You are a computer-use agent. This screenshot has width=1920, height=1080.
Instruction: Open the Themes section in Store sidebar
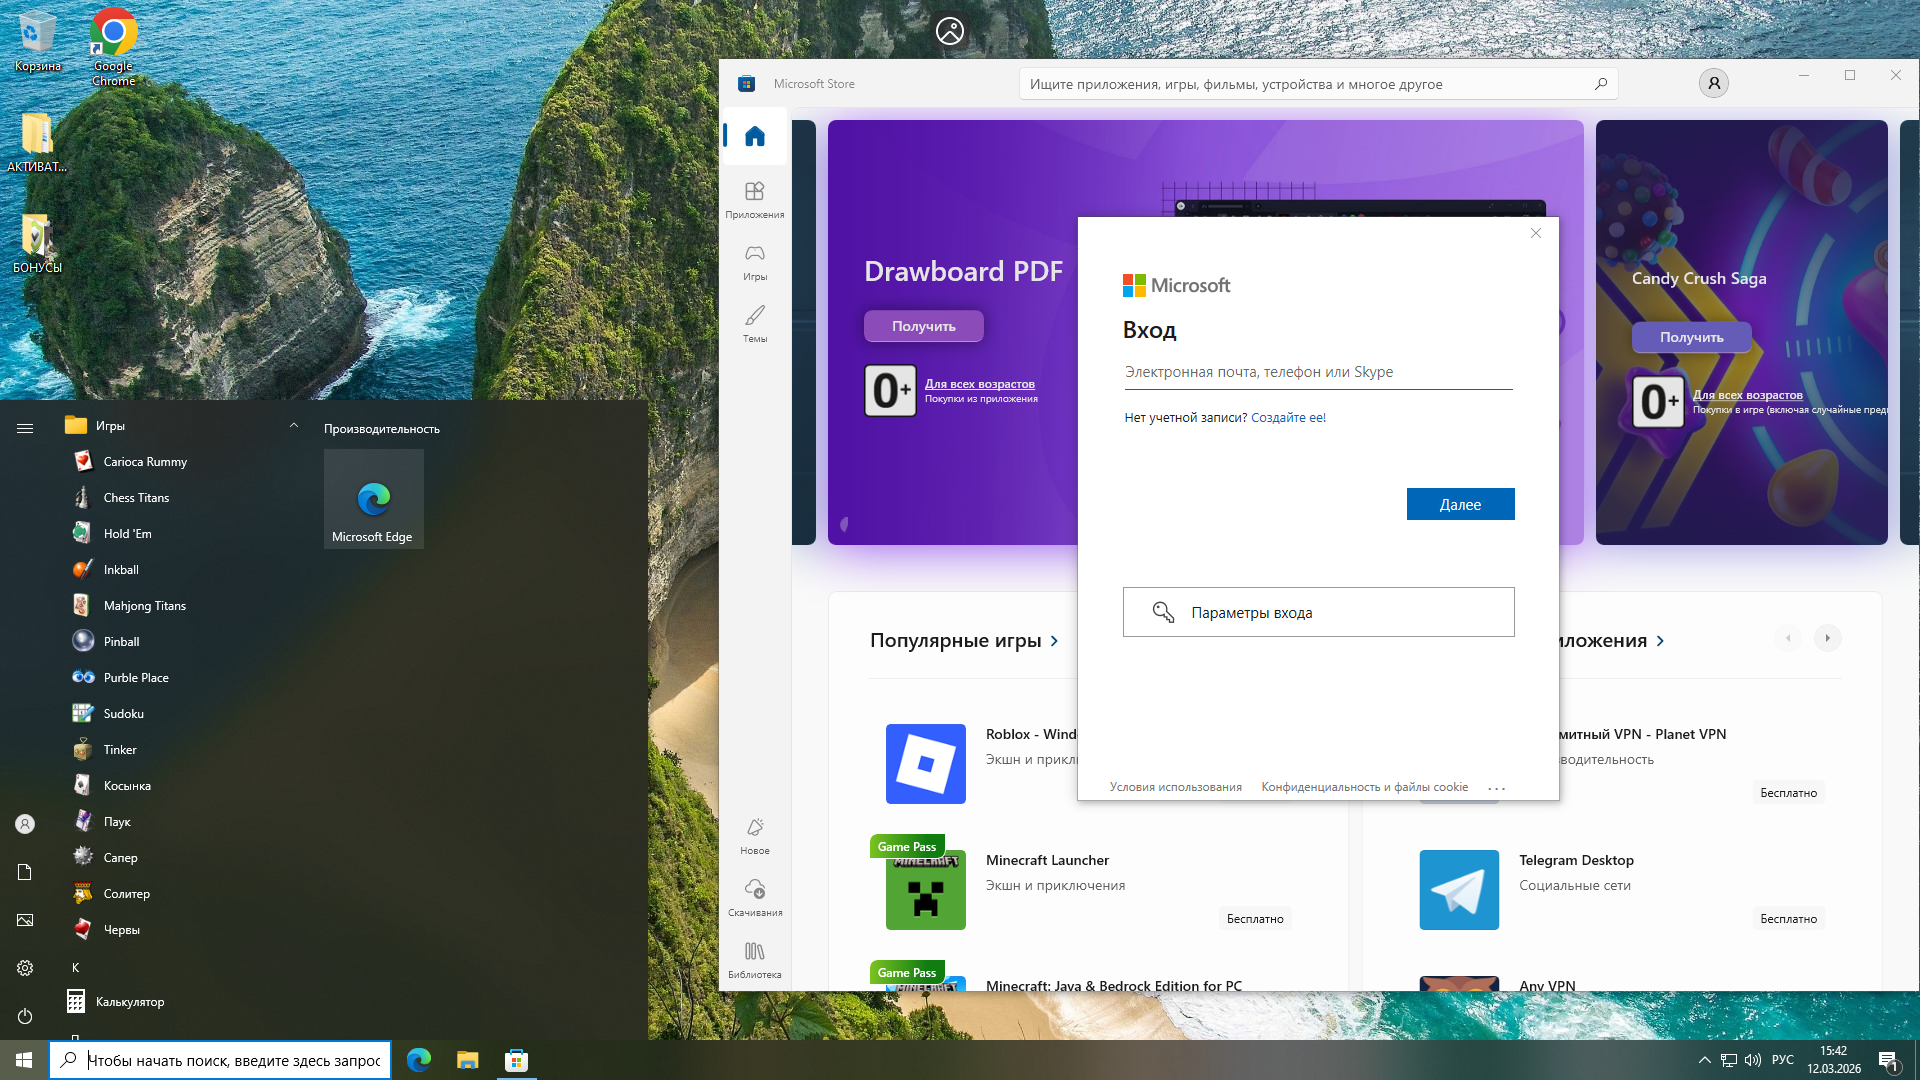click(x=755, y=322)
